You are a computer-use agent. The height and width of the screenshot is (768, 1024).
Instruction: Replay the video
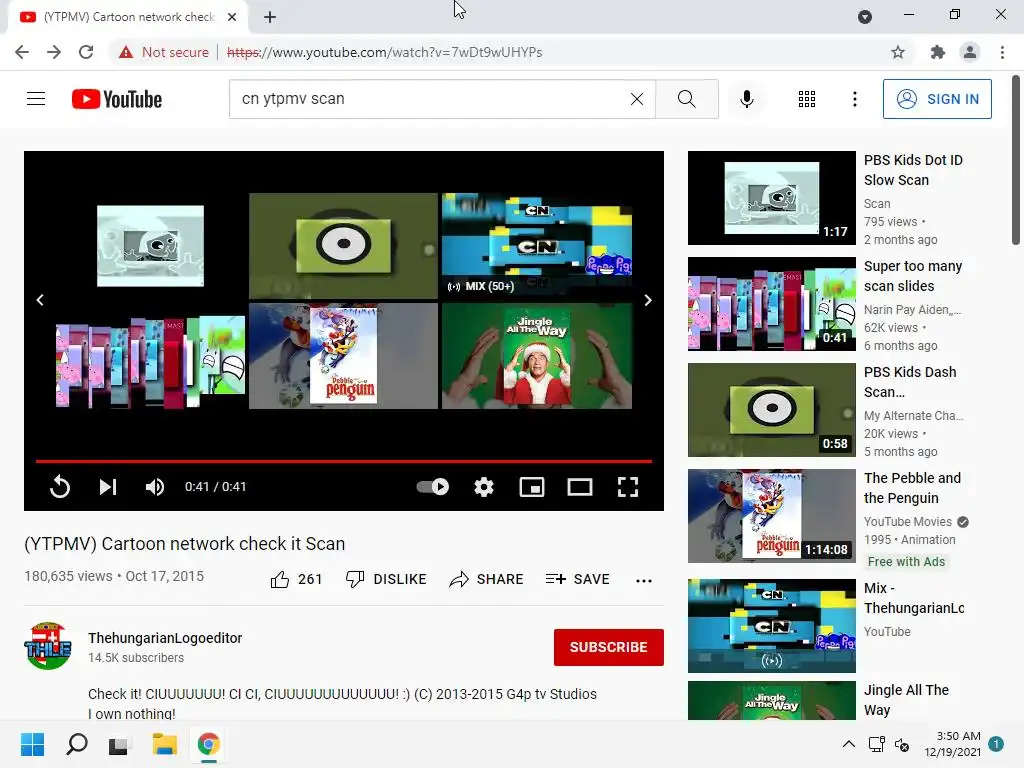(59, 487)
